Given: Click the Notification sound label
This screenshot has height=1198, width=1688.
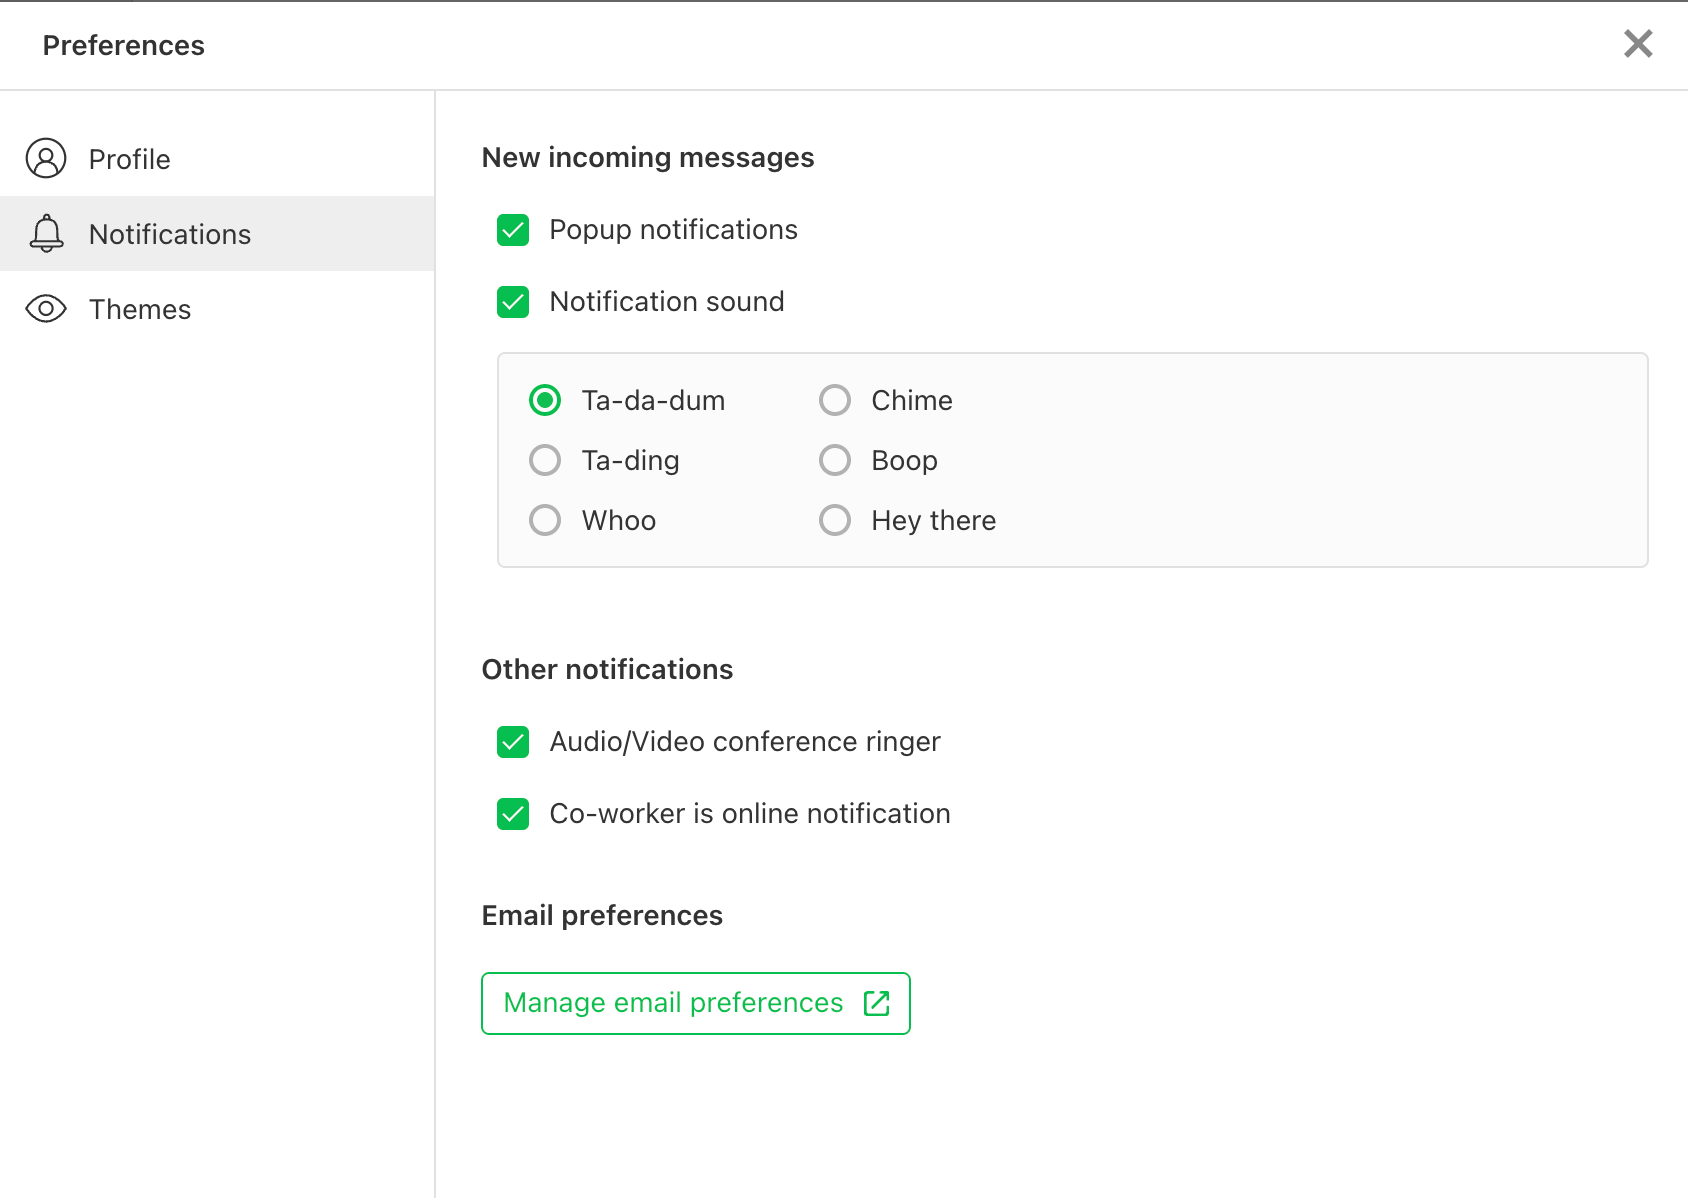Looking at the screenshot, I should pos(667,302).
